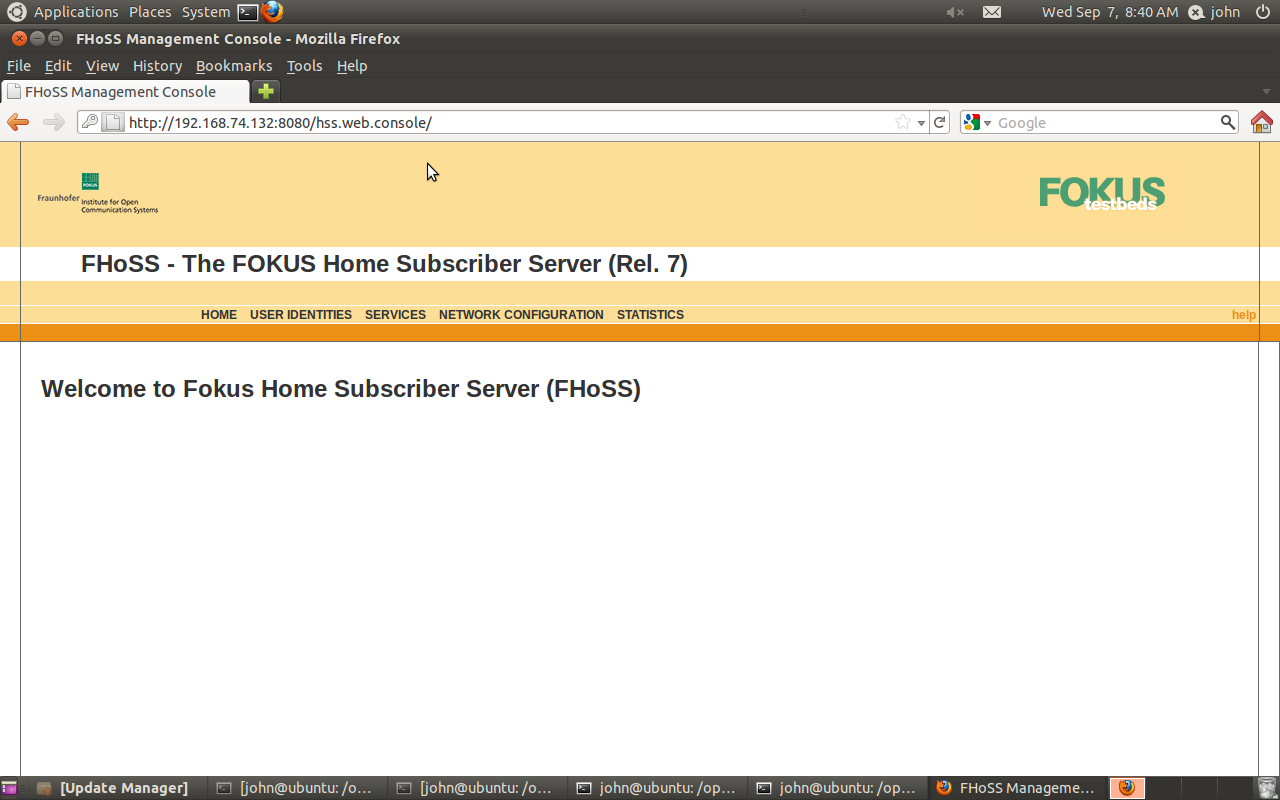The width and height of the screenshot is (1280, 800).
Task: Click the Fraunhofer FOKUS institute logo
Action: click(x=98, y=193)
